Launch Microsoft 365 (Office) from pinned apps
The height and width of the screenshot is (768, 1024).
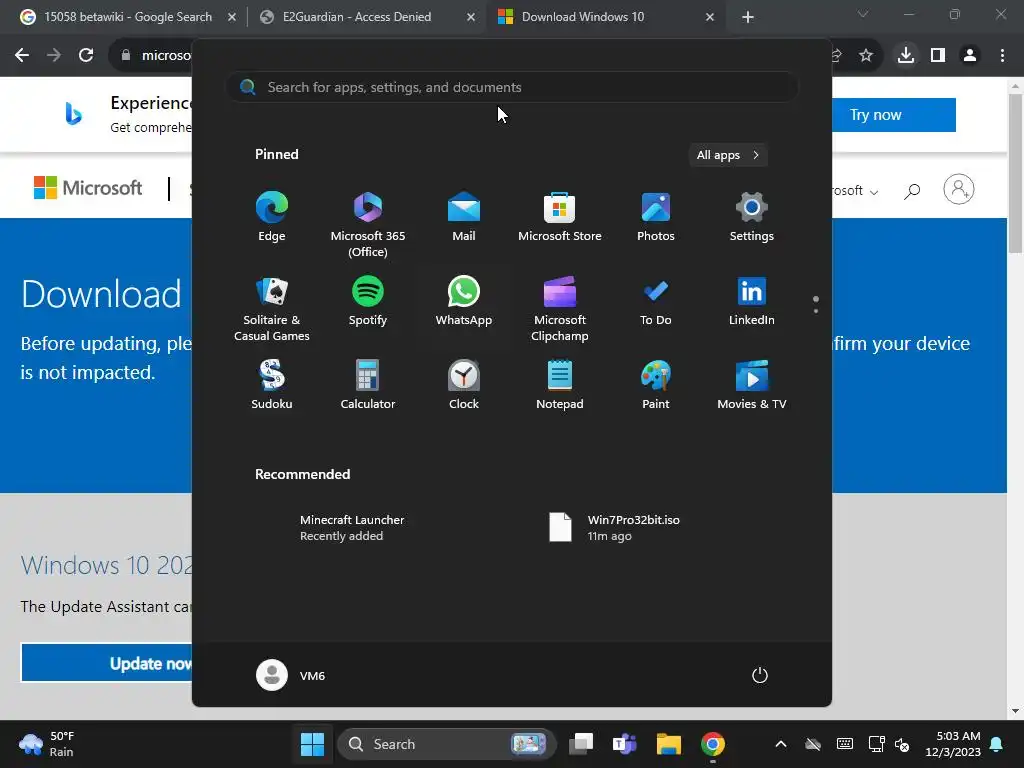click(x=368, y=225)
